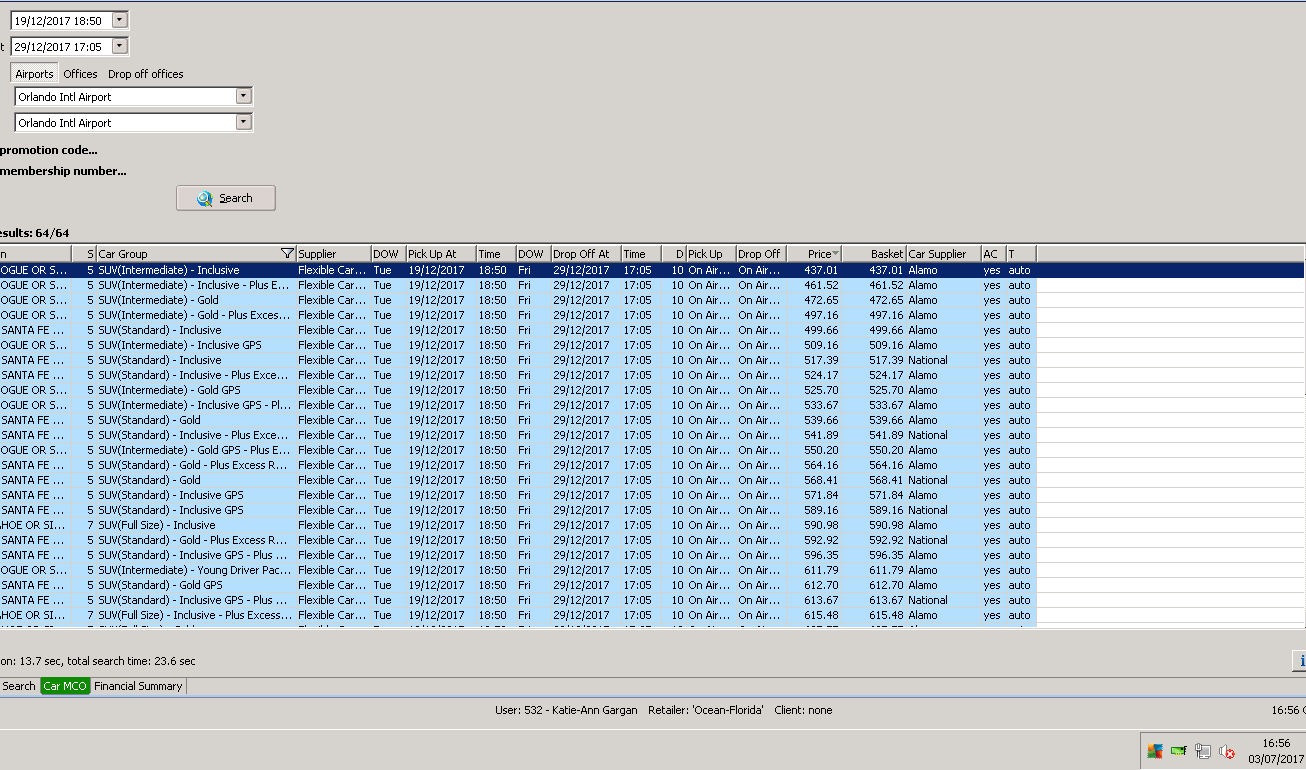Click the Basket column header
The image size is (1306, 770).
875,254
